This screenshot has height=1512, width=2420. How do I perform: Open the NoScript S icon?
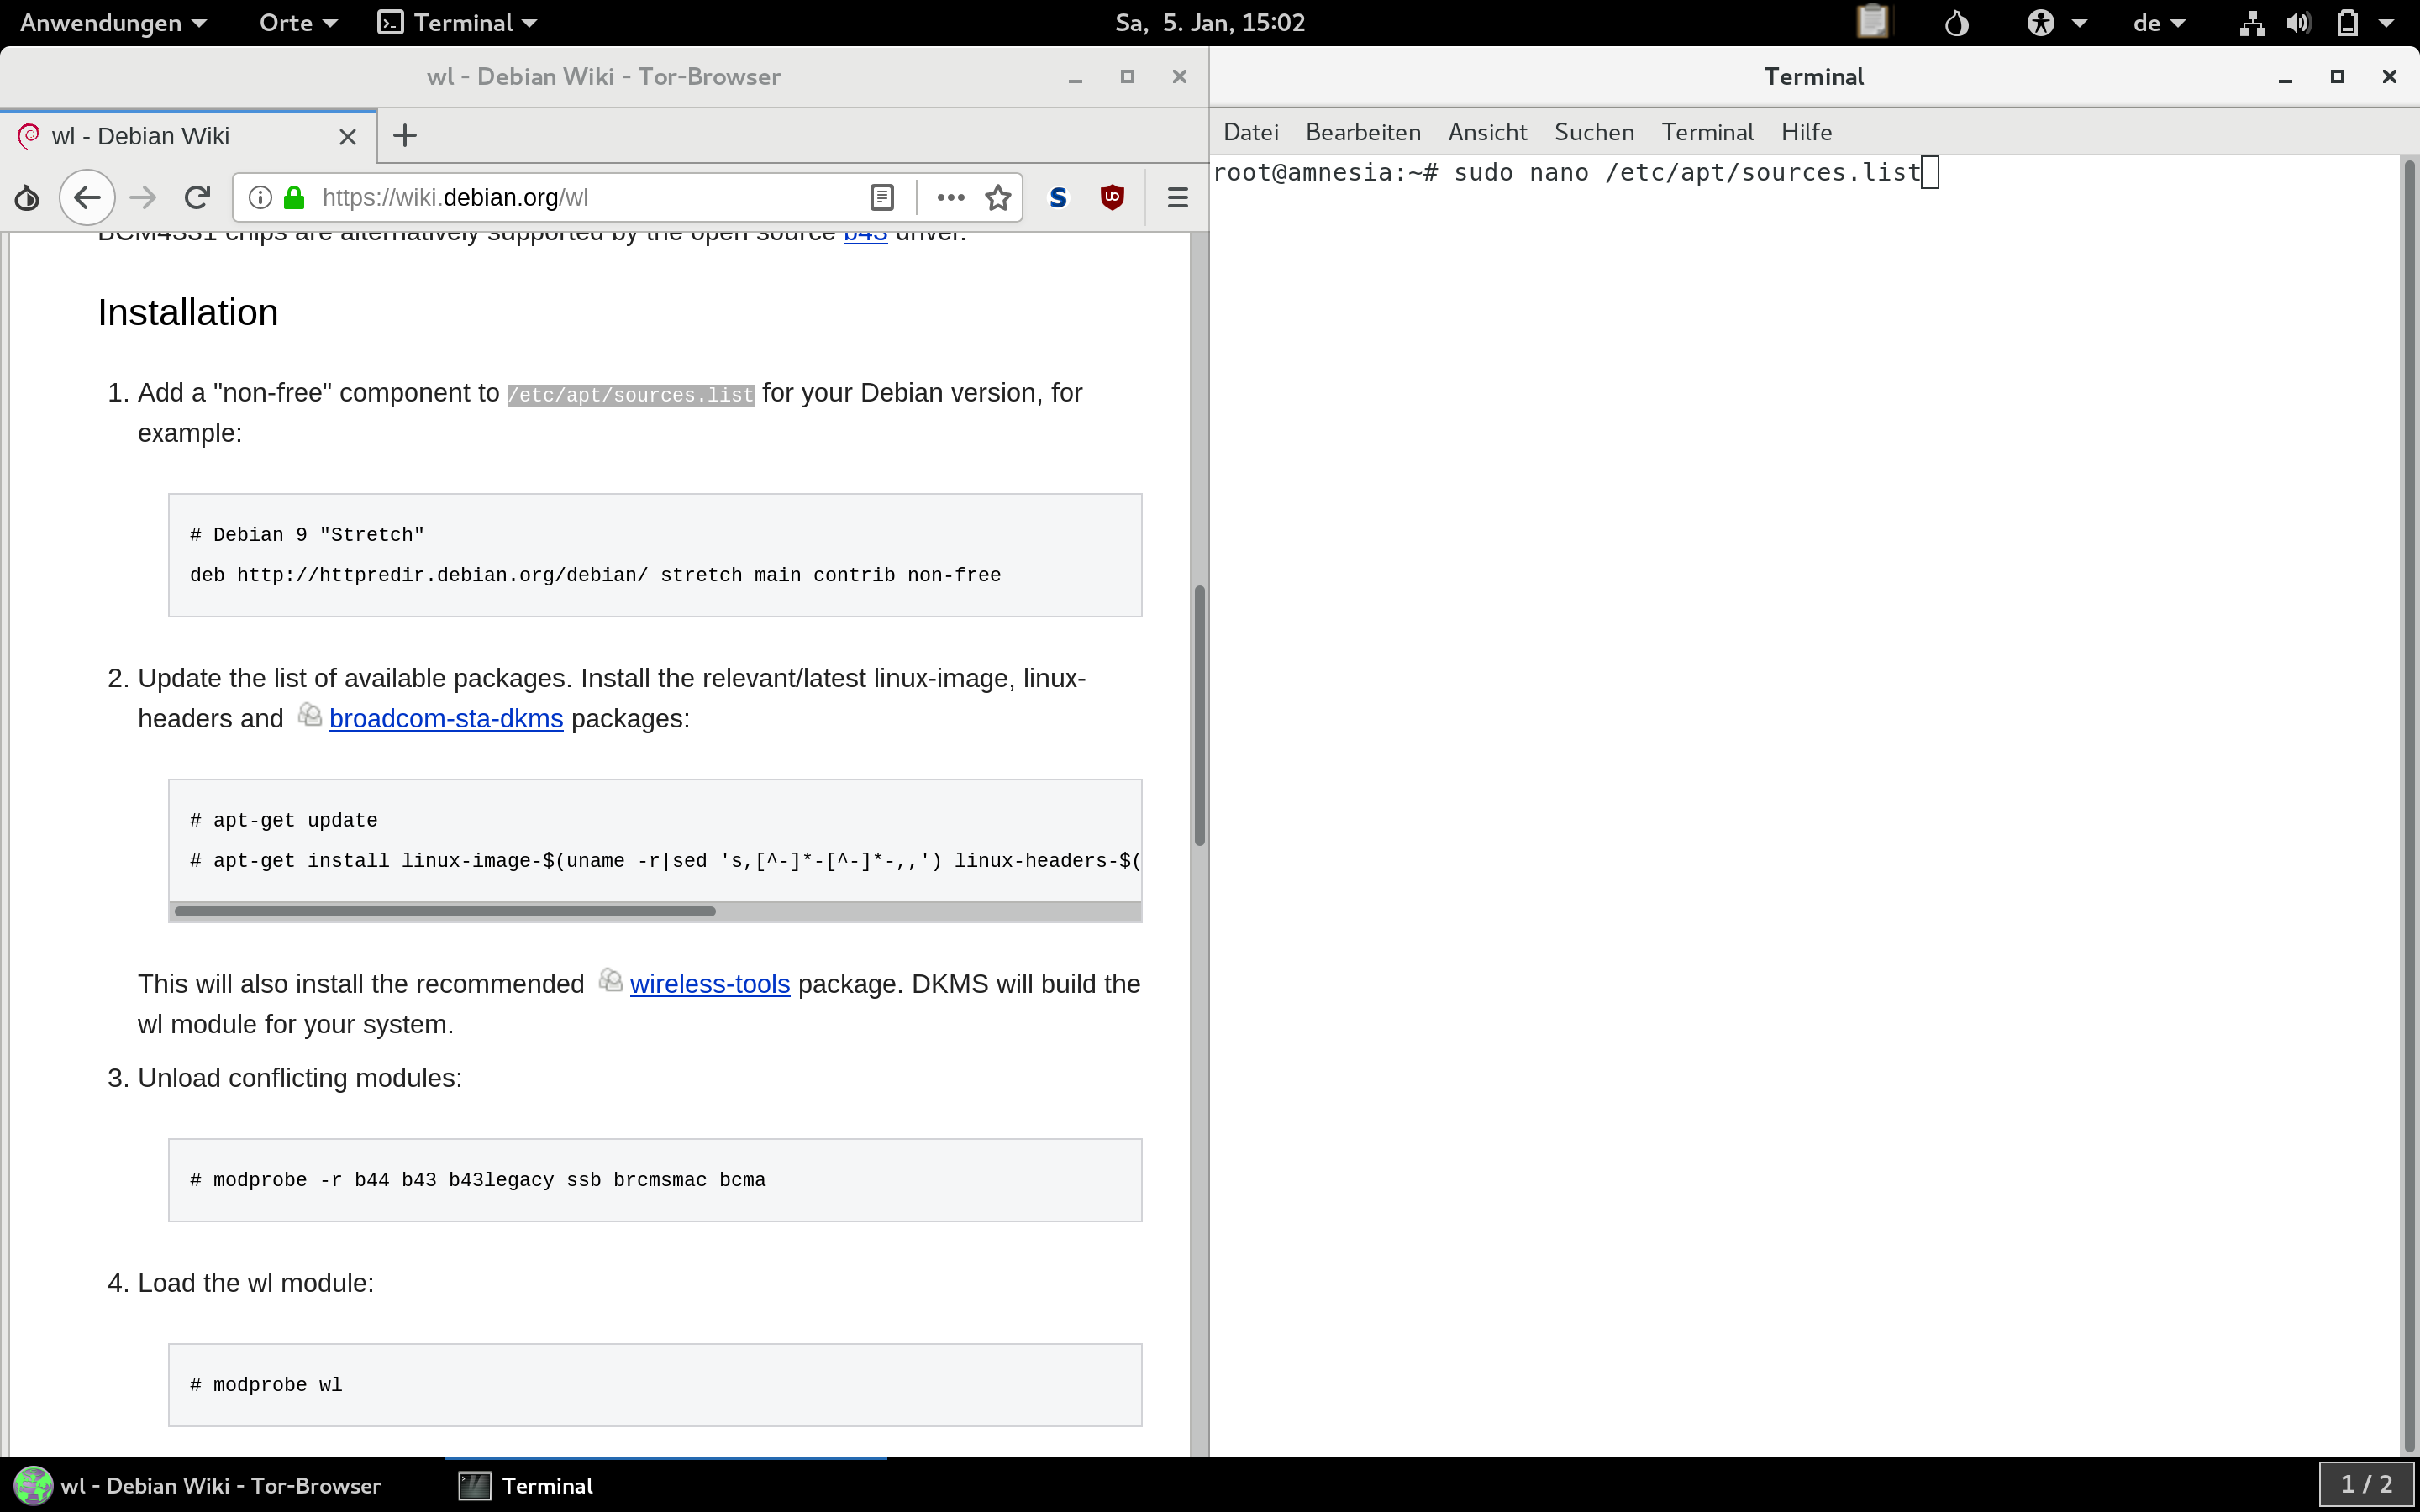coord(1058,198)
